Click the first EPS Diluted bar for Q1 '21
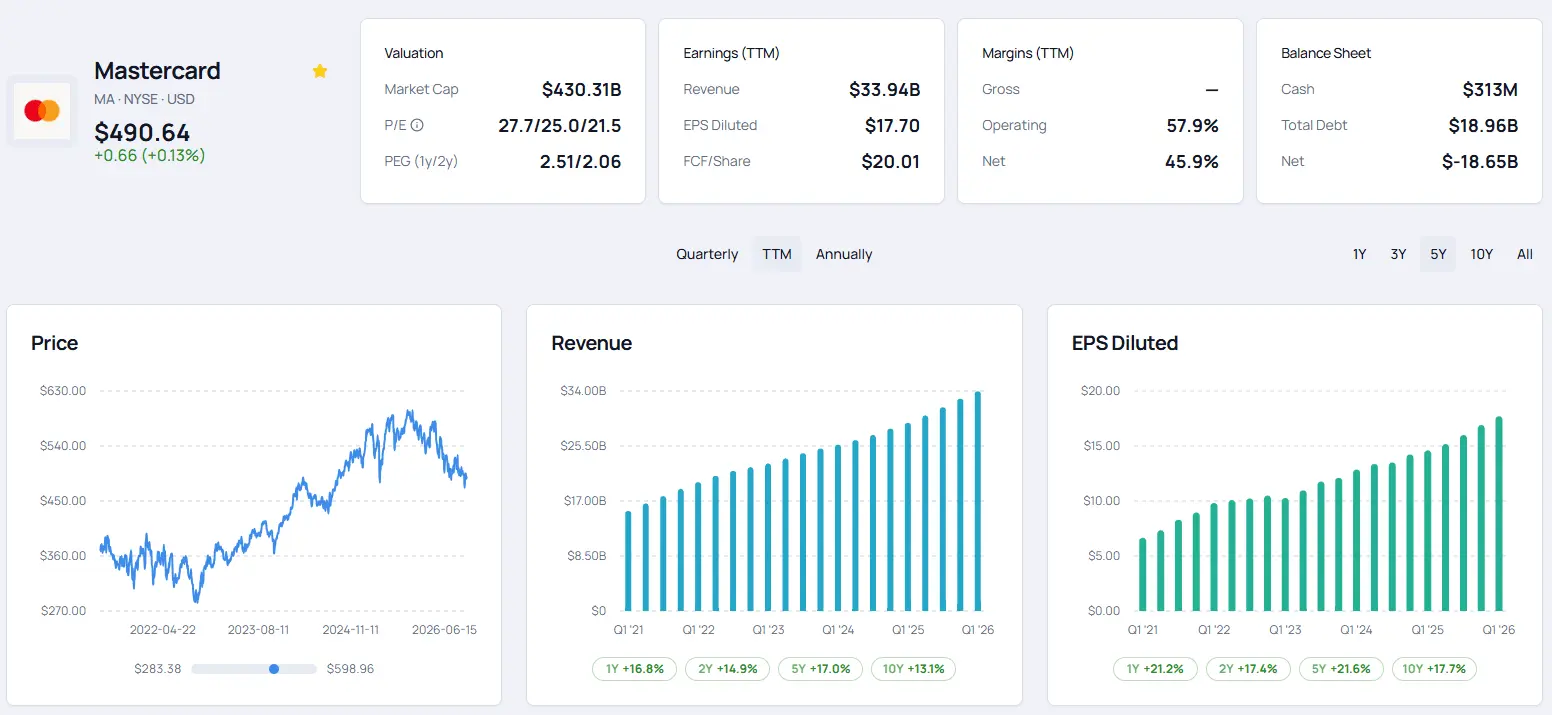1552x715 pixels. pos(1142,574)
